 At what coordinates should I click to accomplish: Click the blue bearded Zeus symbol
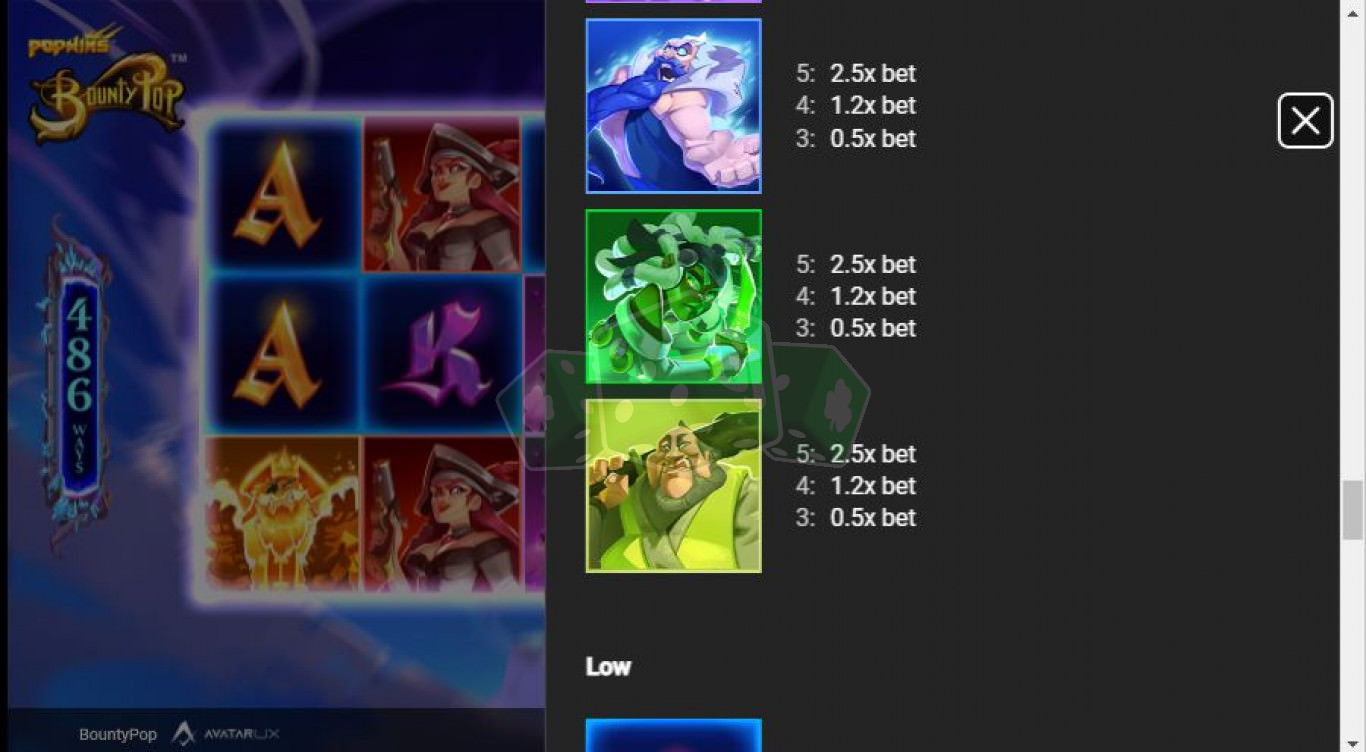click(x=673, y=106)
